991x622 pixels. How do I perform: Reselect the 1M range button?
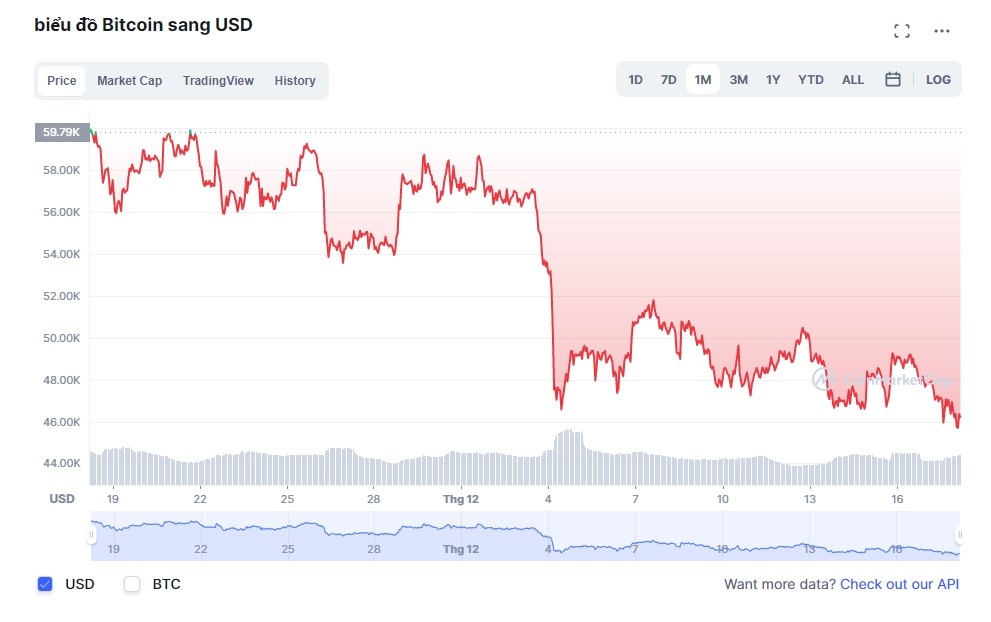(702, 78)
